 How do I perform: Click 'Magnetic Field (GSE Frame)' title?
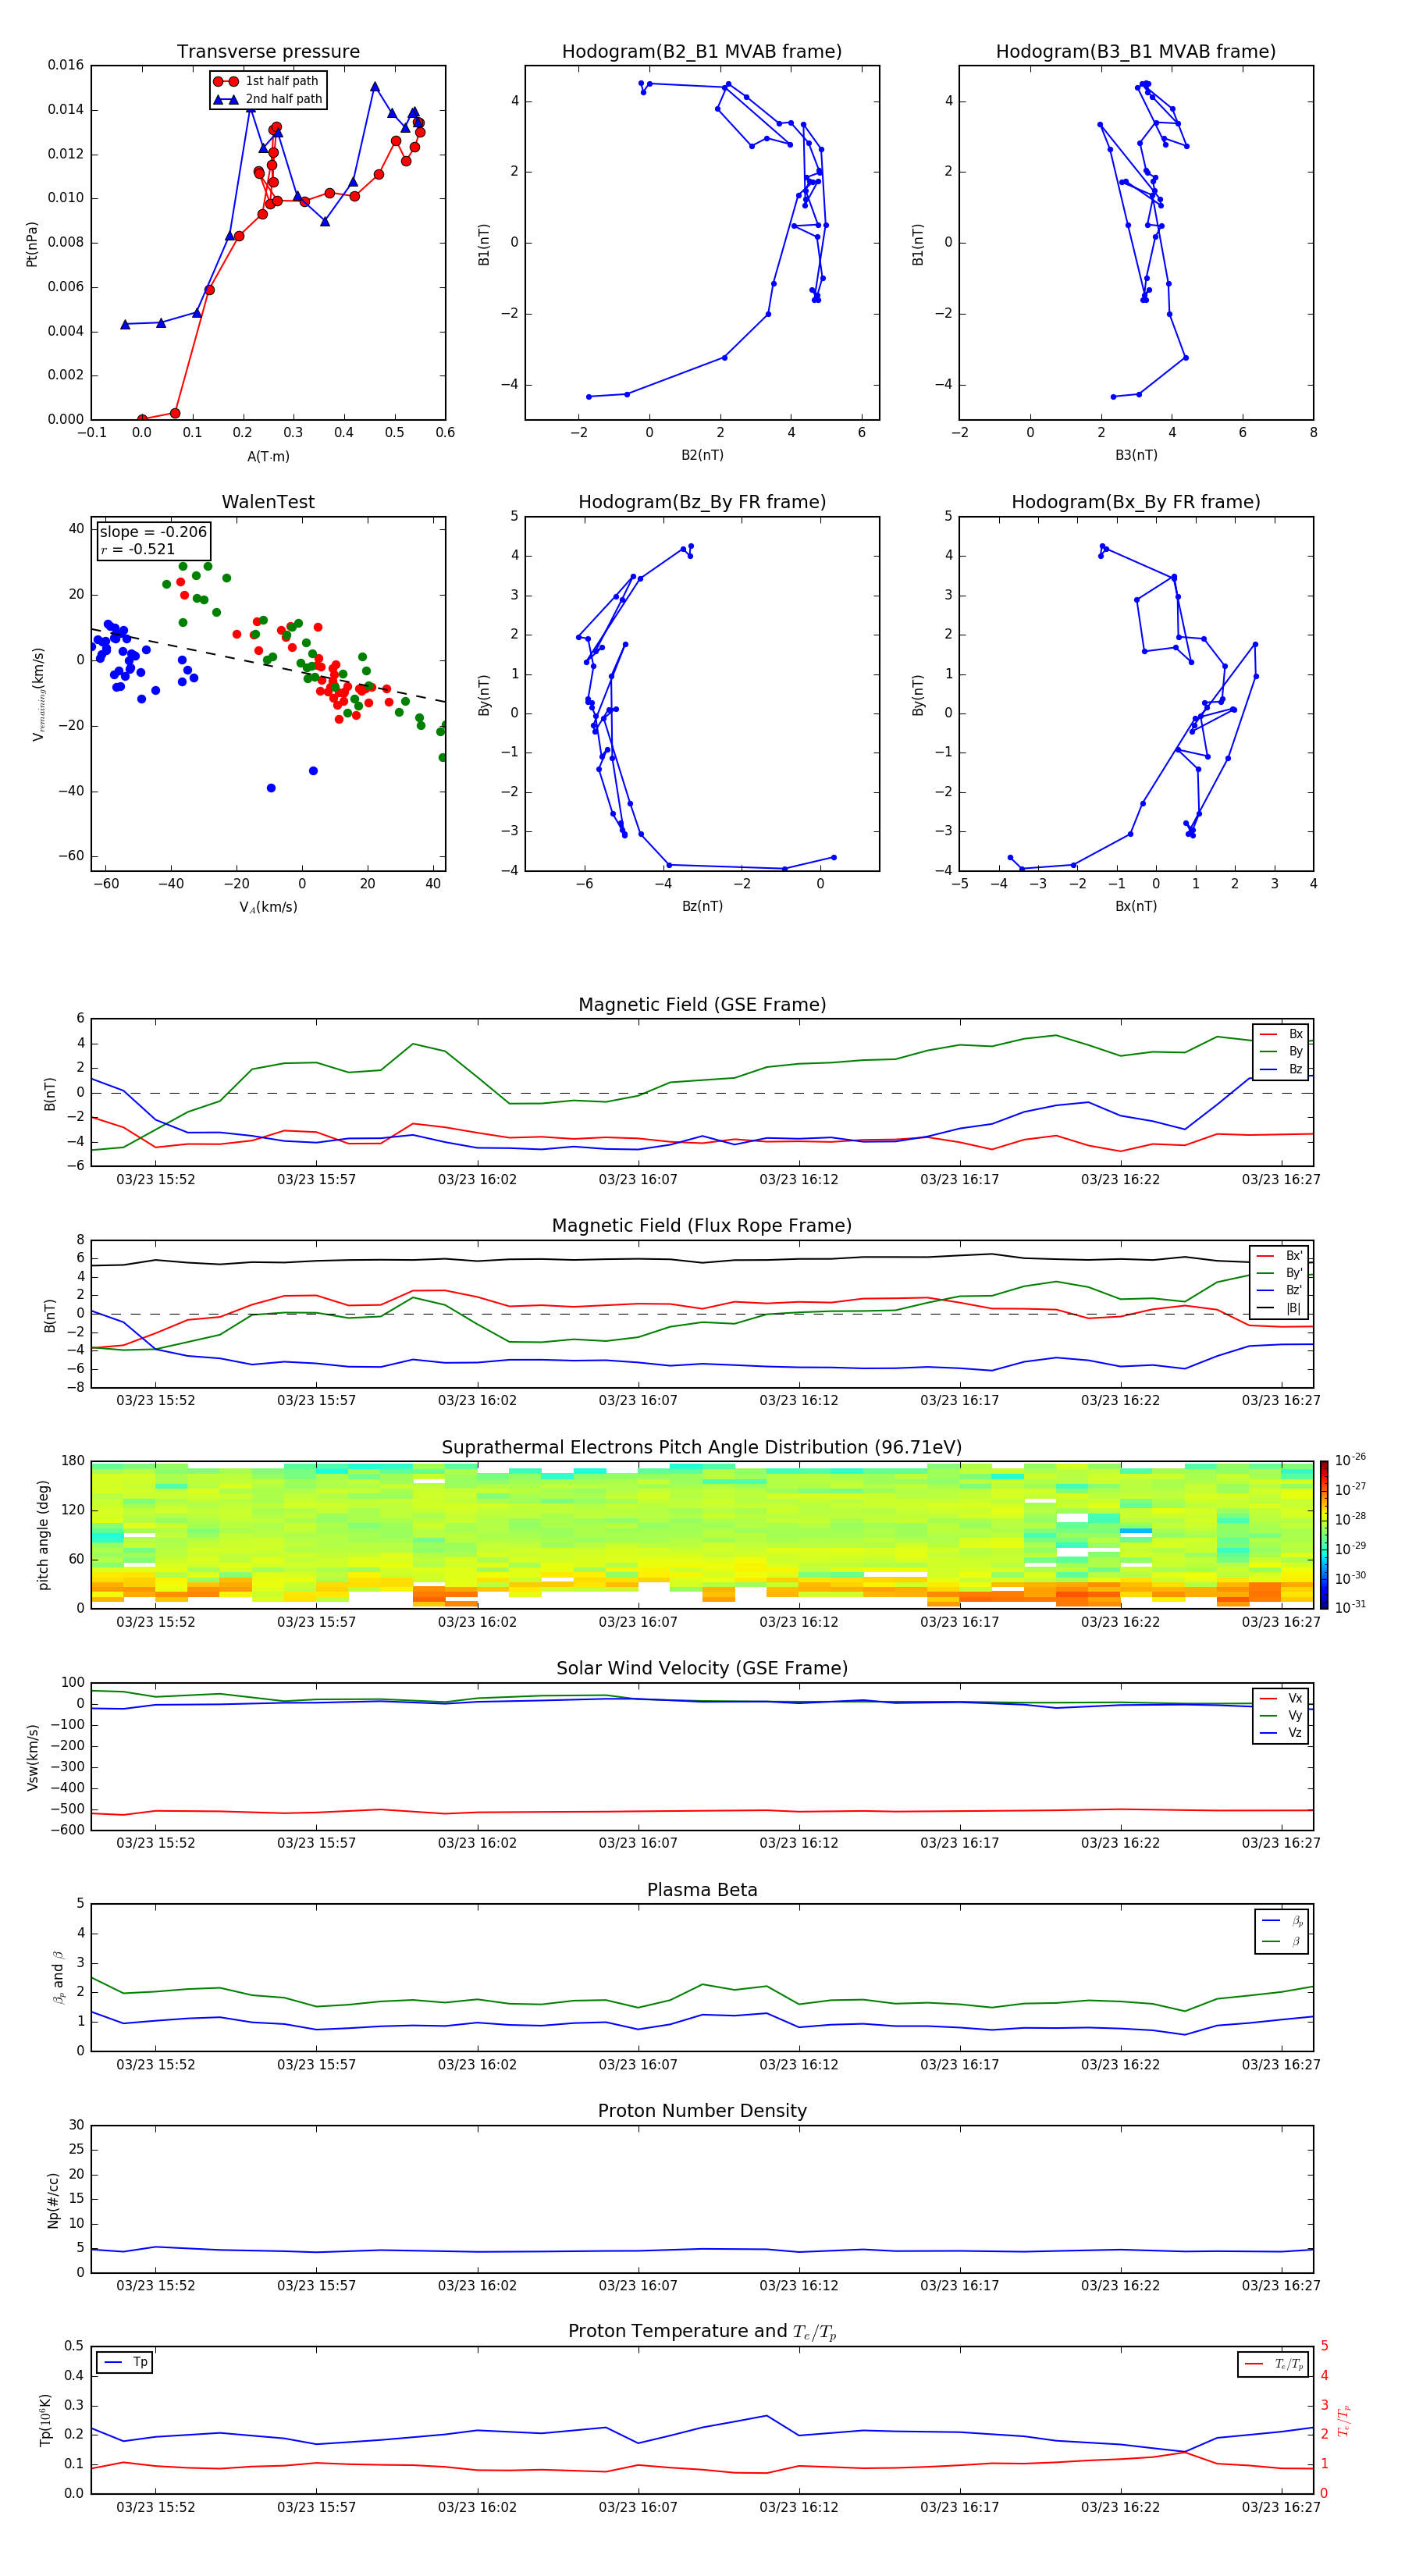702,1005
